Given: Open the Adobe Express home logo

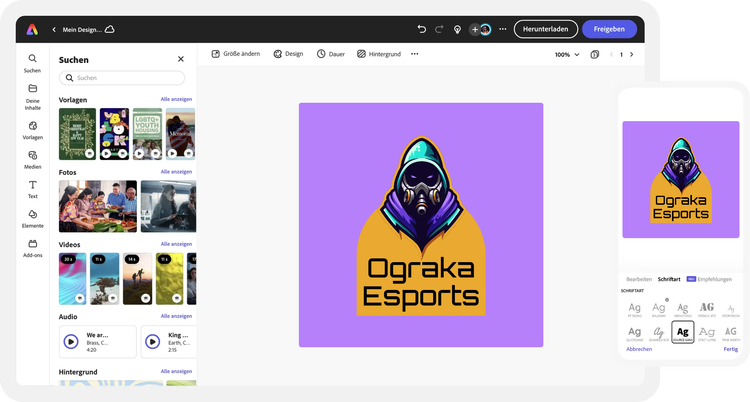Looking at the screenshot, I should pyautogui.click(x=32, y=29).
